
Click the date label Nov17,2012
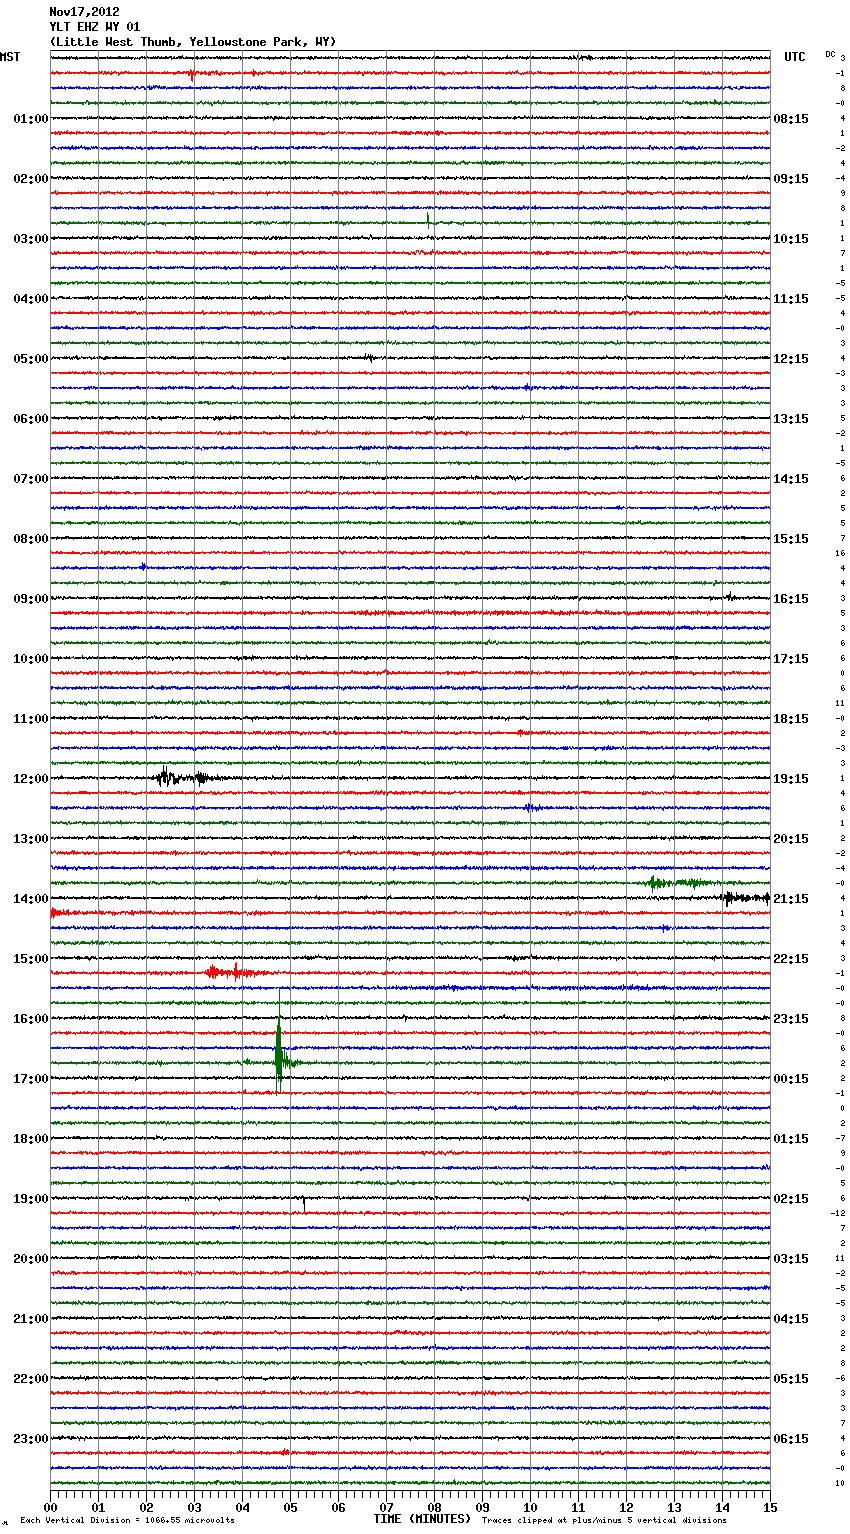pyautogui.click(x=84, y=12)
